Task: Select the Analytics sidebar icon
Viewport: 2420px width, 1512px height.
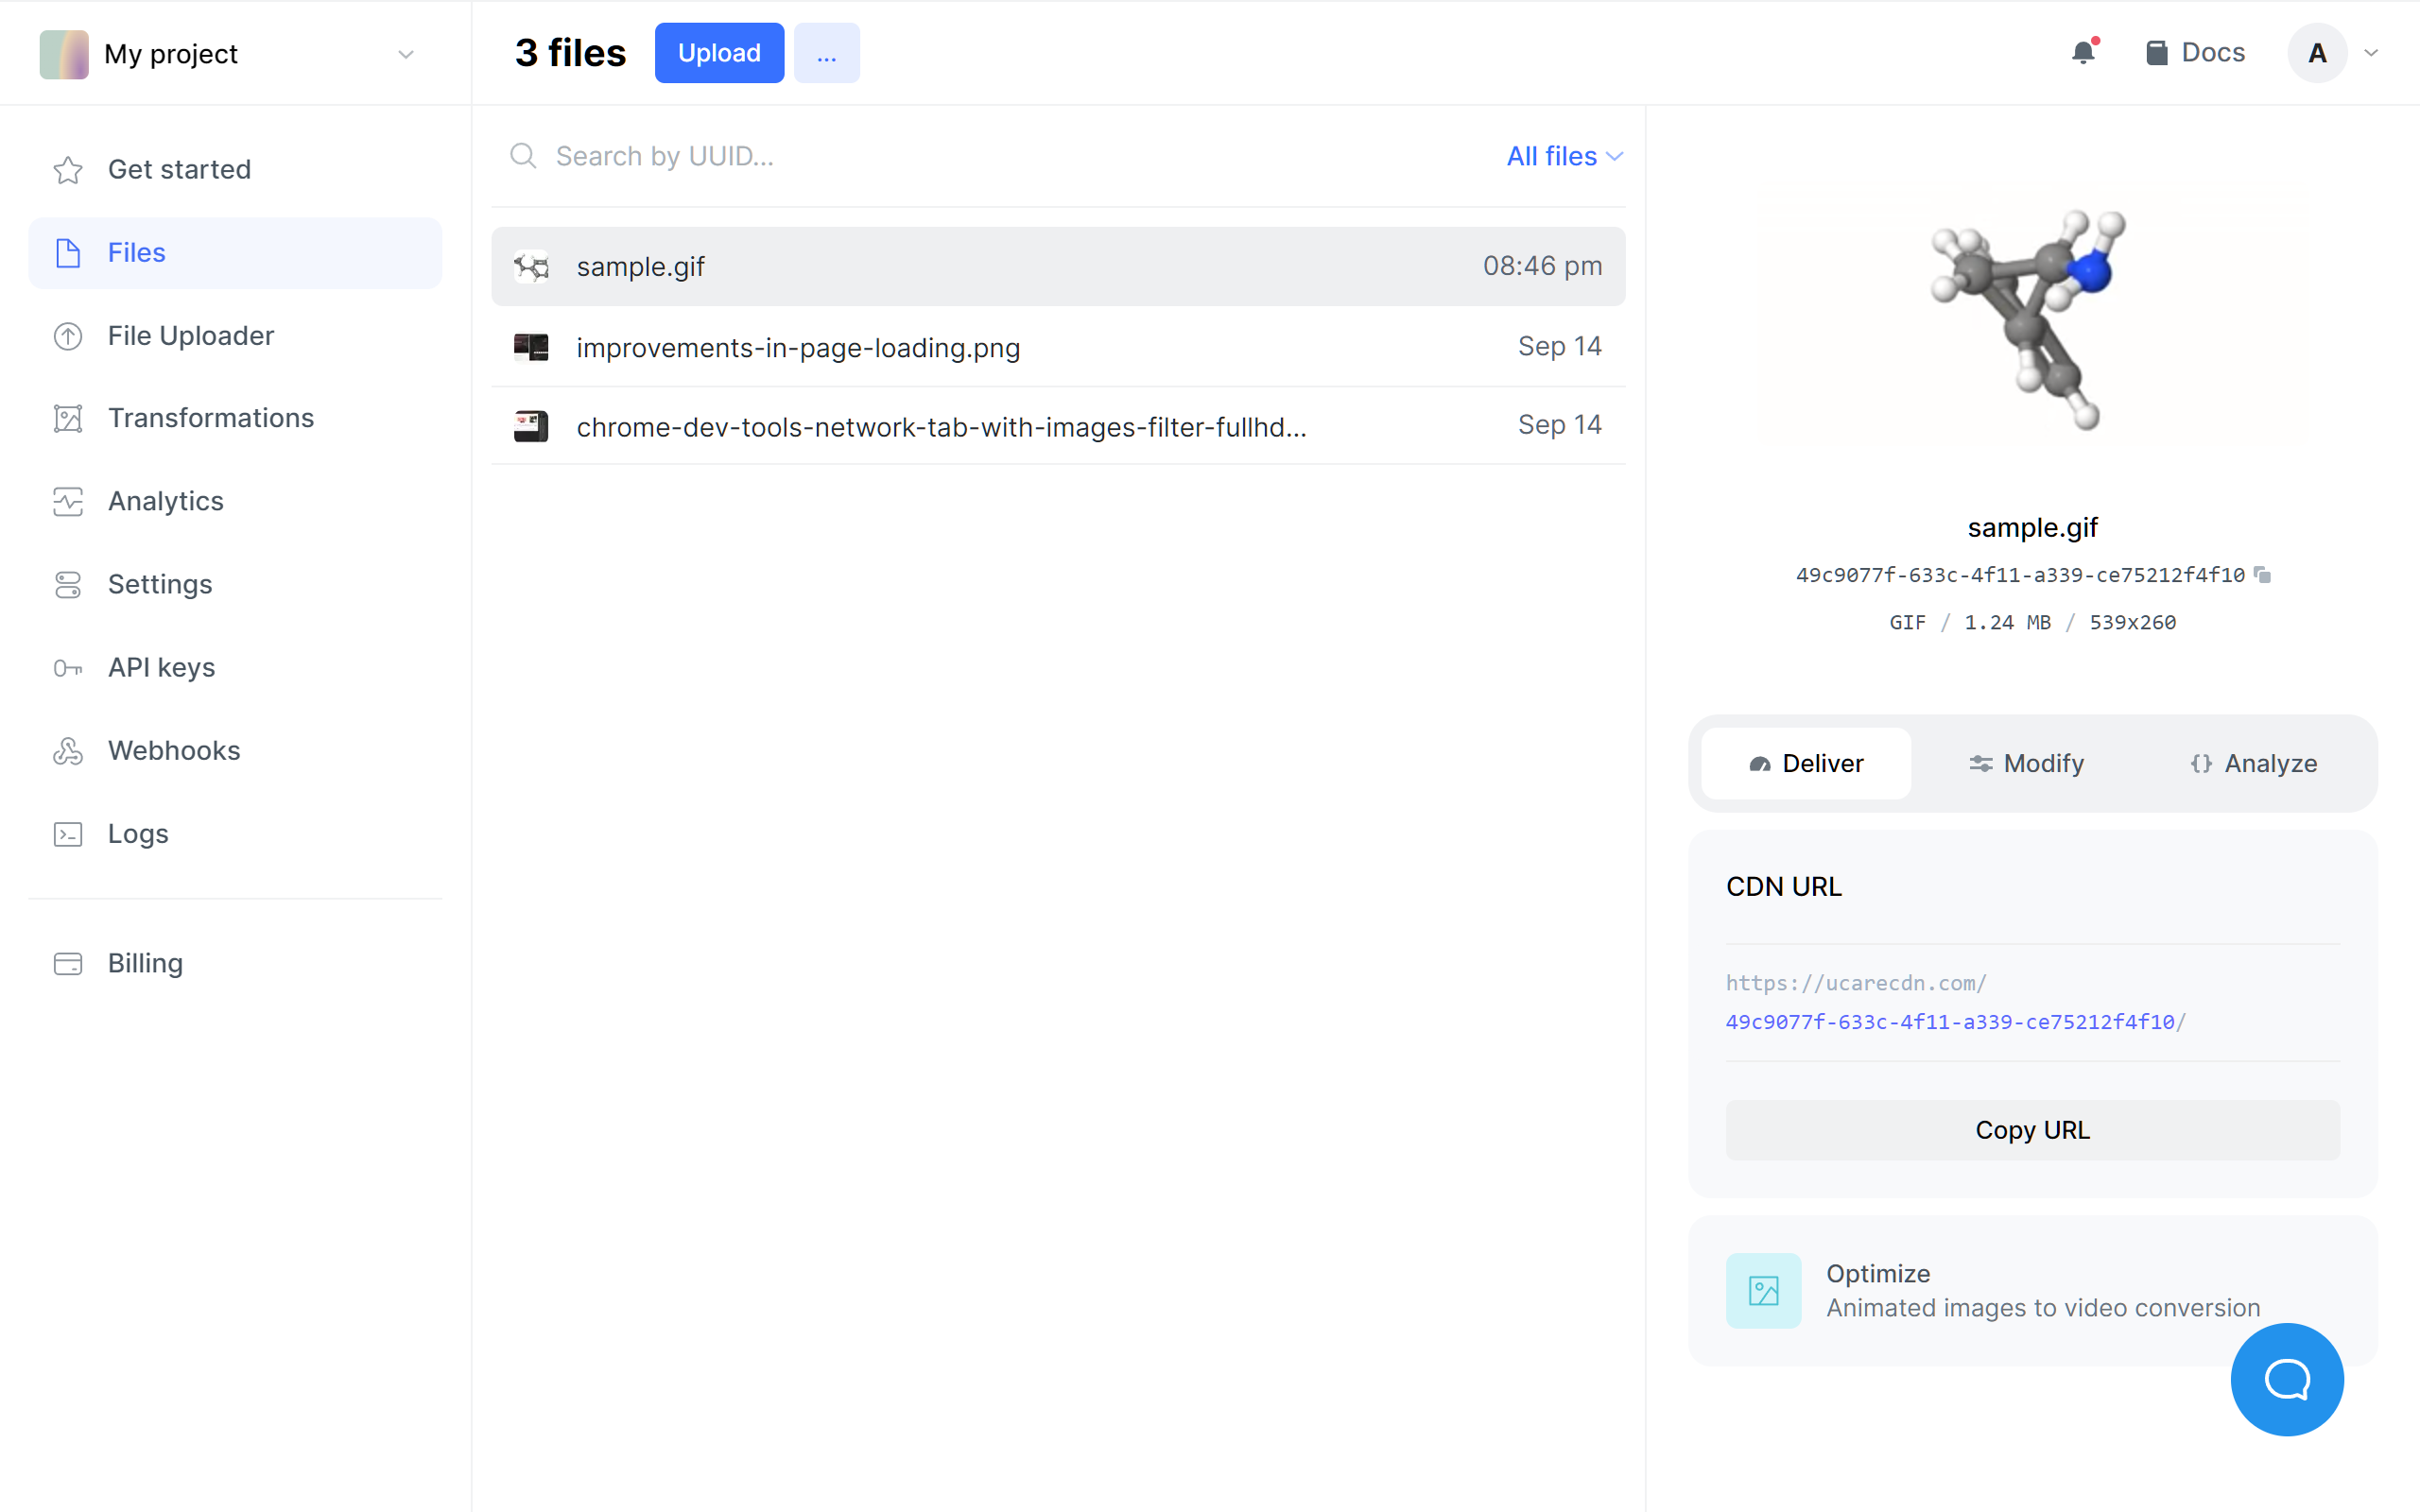Action: click(67, 501)
